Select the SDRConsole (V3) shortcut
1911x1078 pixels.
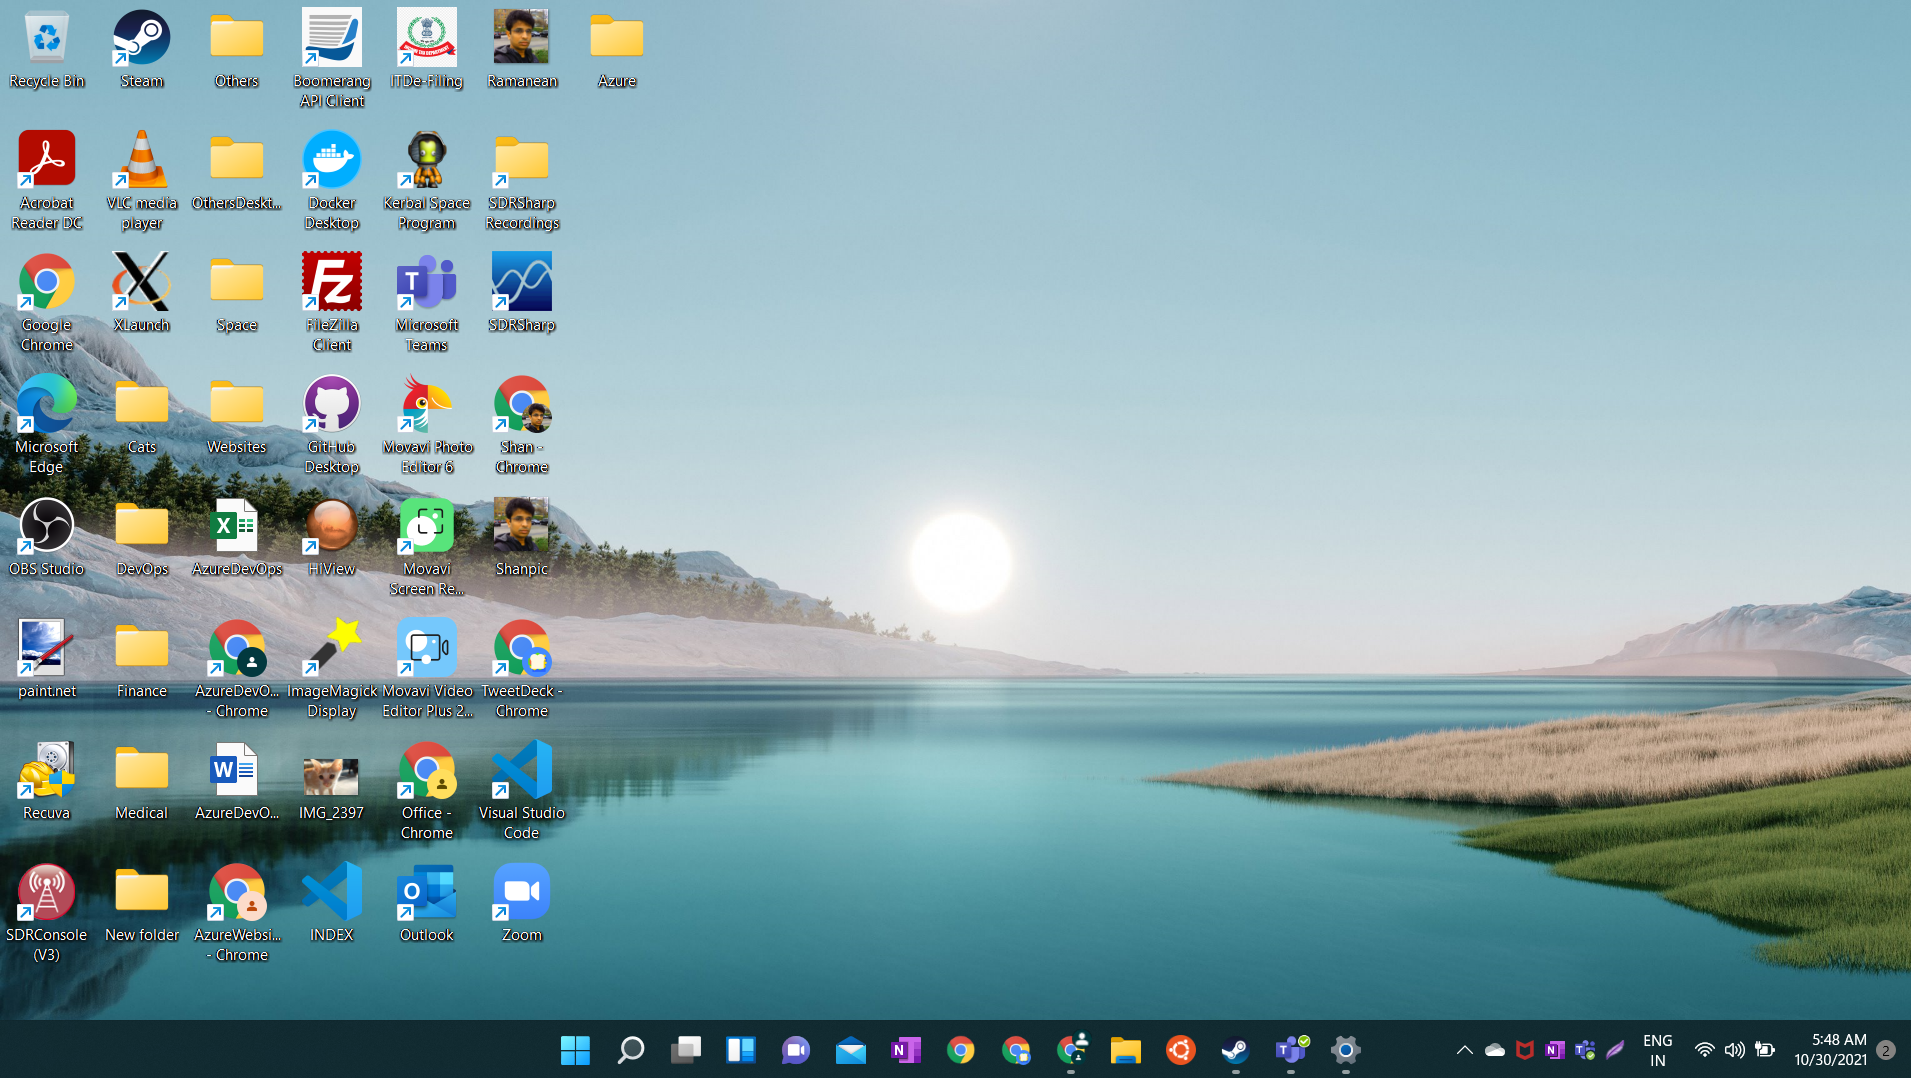click(x=47, y=913)
